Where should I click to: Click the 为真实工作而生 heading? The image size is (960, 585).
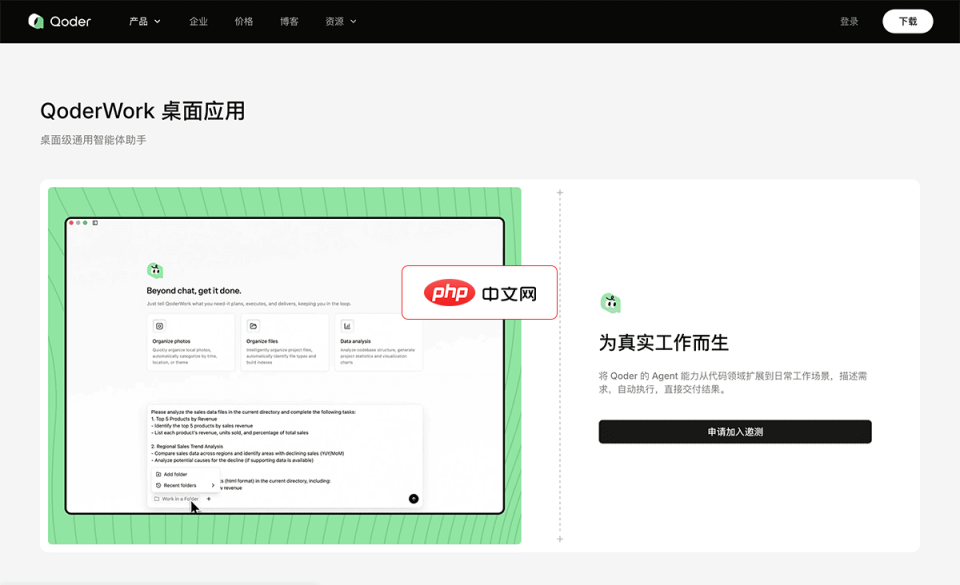click(664, 343)
